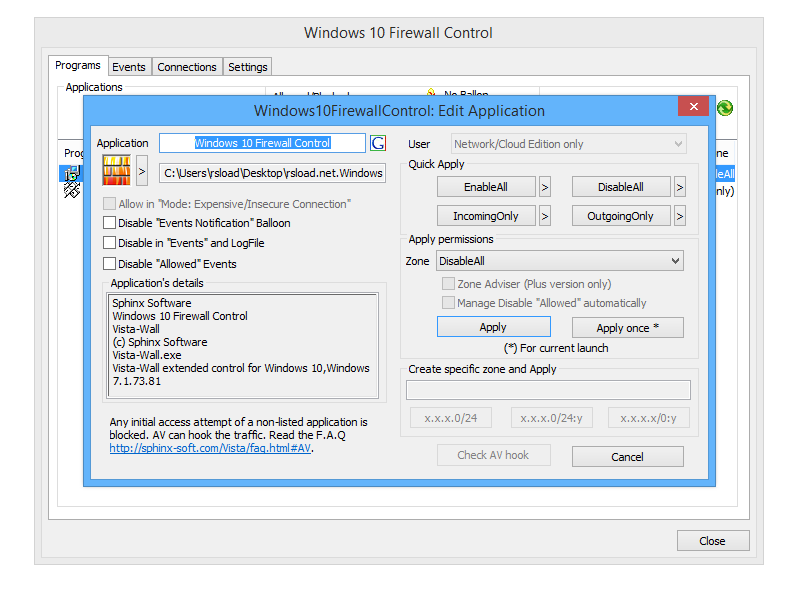Toggle Manage Disable "Allowed" automatically checkbox

pos(448,303)
